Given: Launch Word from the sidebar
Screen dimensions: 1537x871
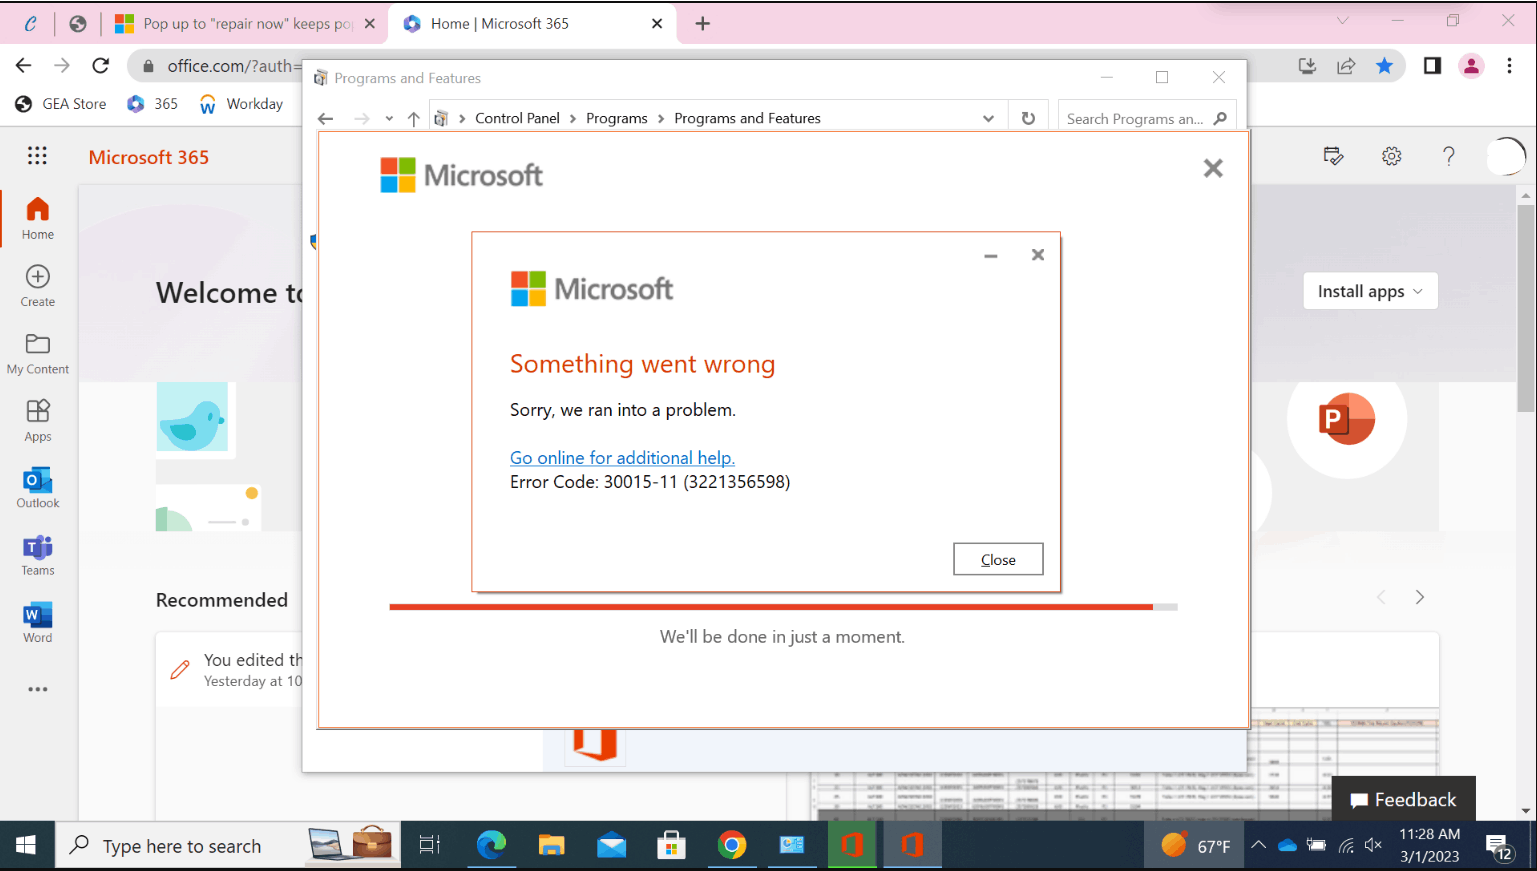Looking at the screenshot, I should point(38,622).
